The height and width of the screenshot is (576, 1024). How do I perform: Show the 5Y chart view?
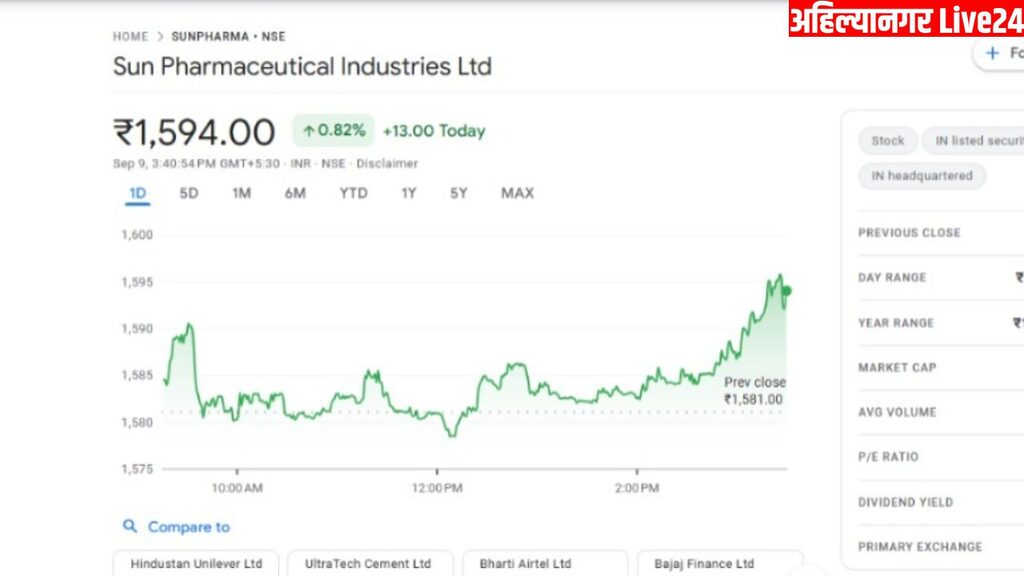(x=458, y=193)
